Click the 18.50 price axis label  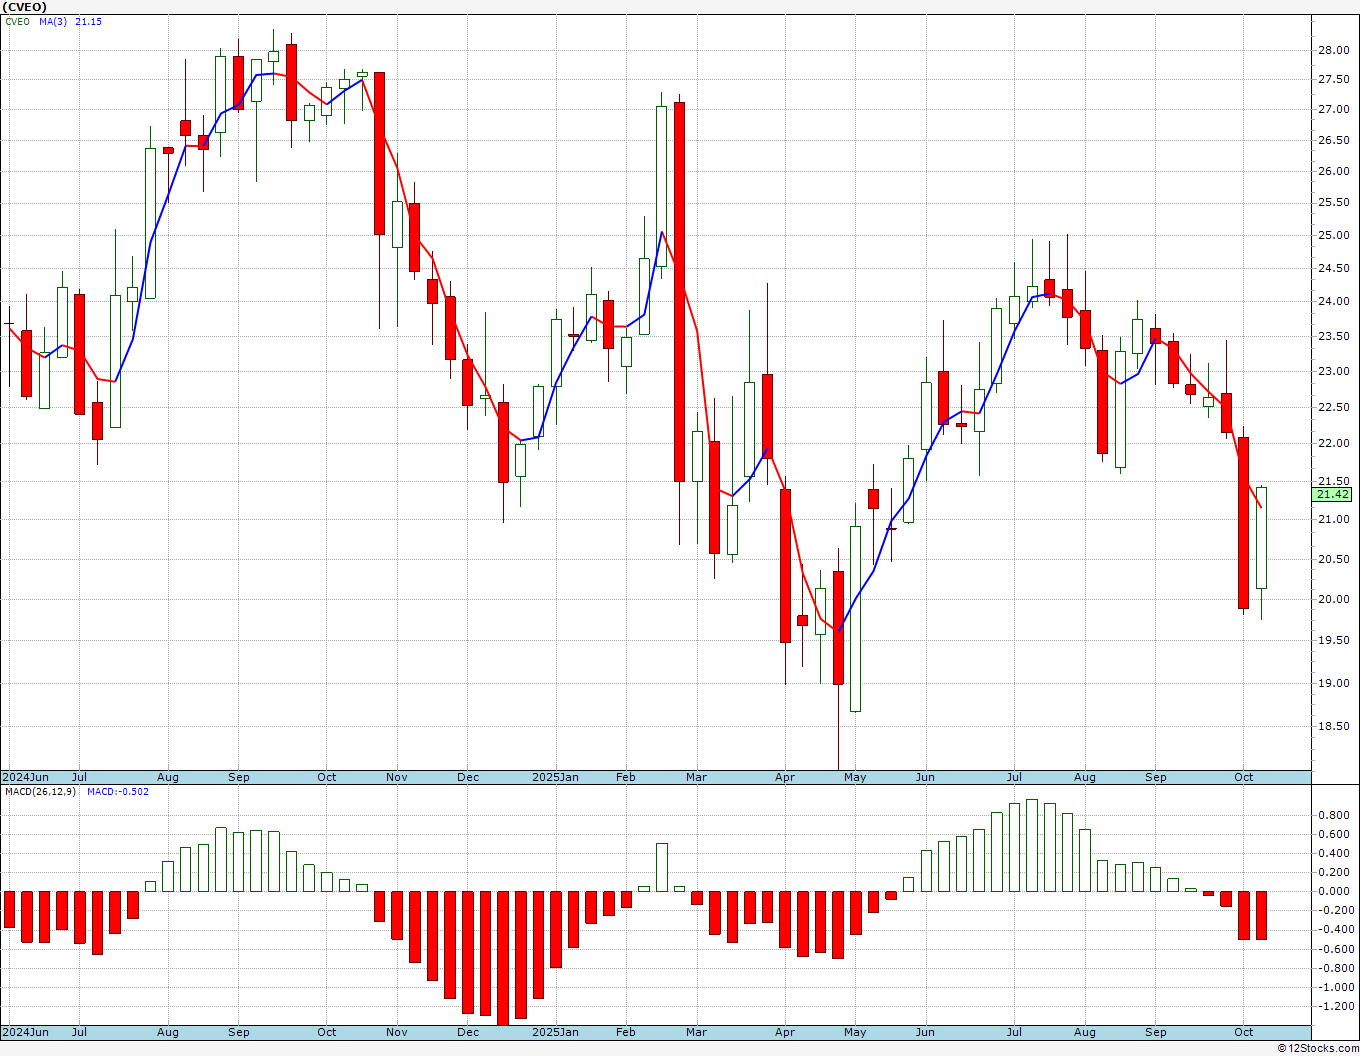(1332, 726)
